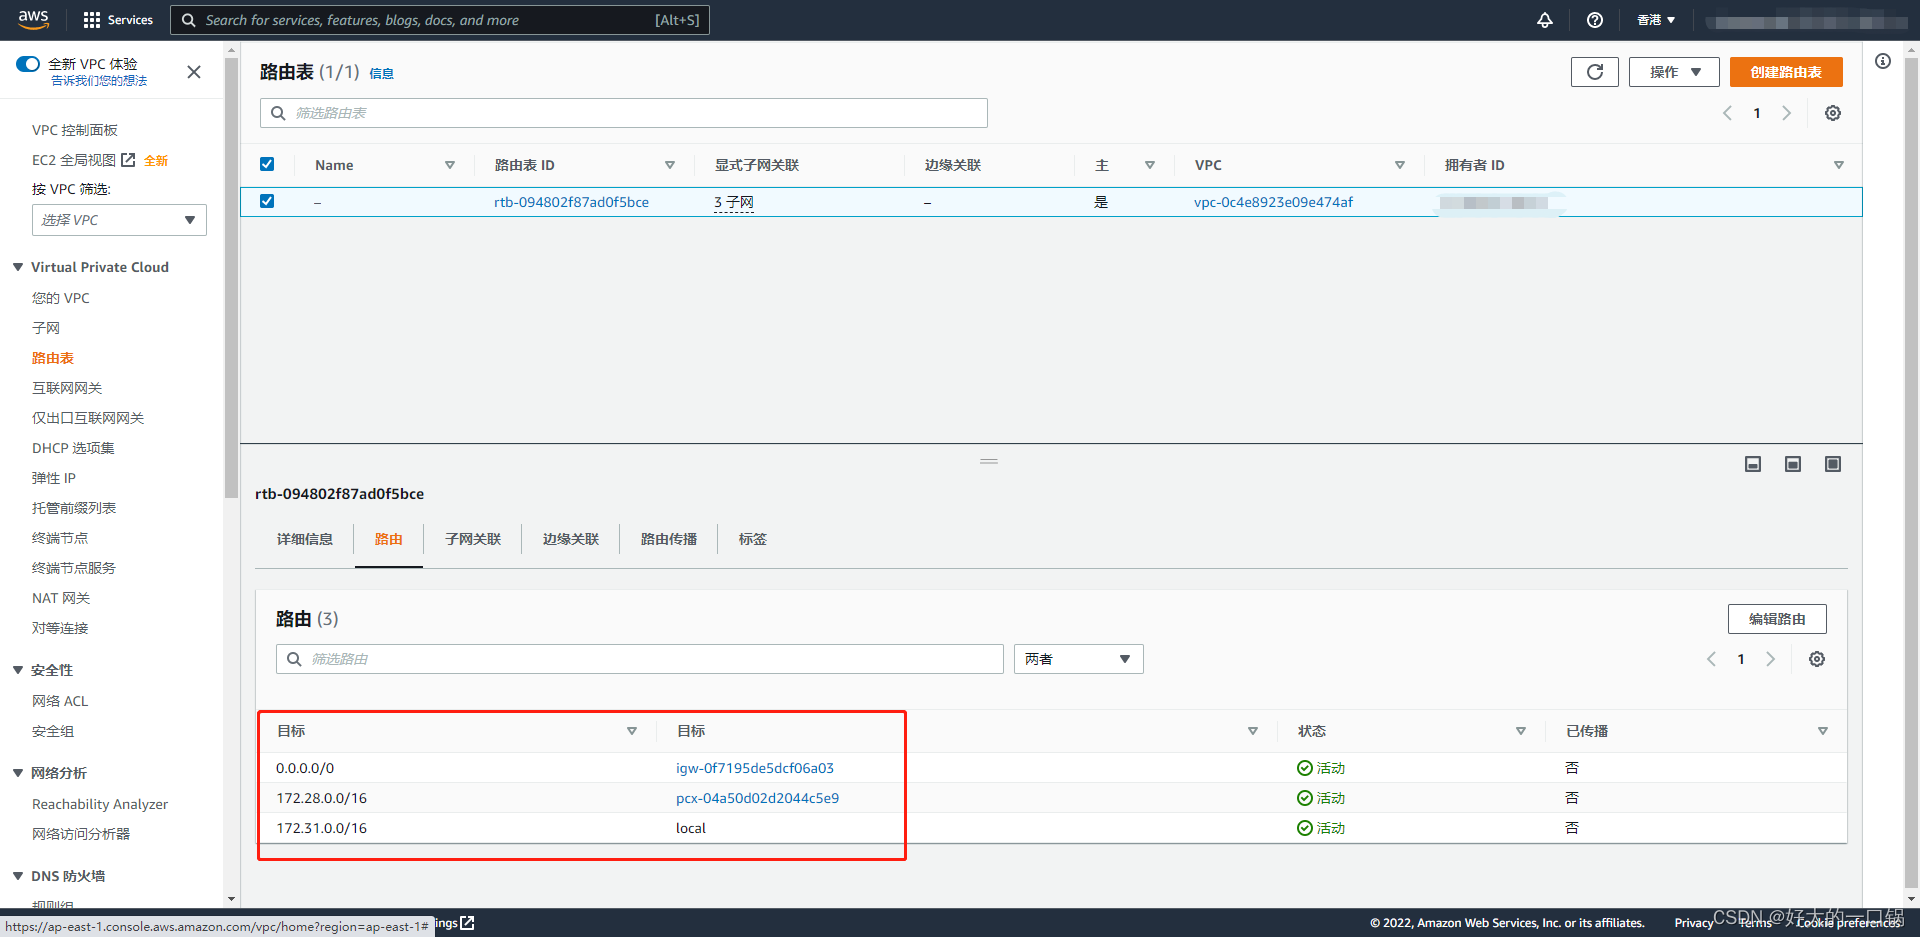The width and height of the screenshot is (1920, 937).
Task: Open the AWS Services grid menu
Action: pos(118,20)
